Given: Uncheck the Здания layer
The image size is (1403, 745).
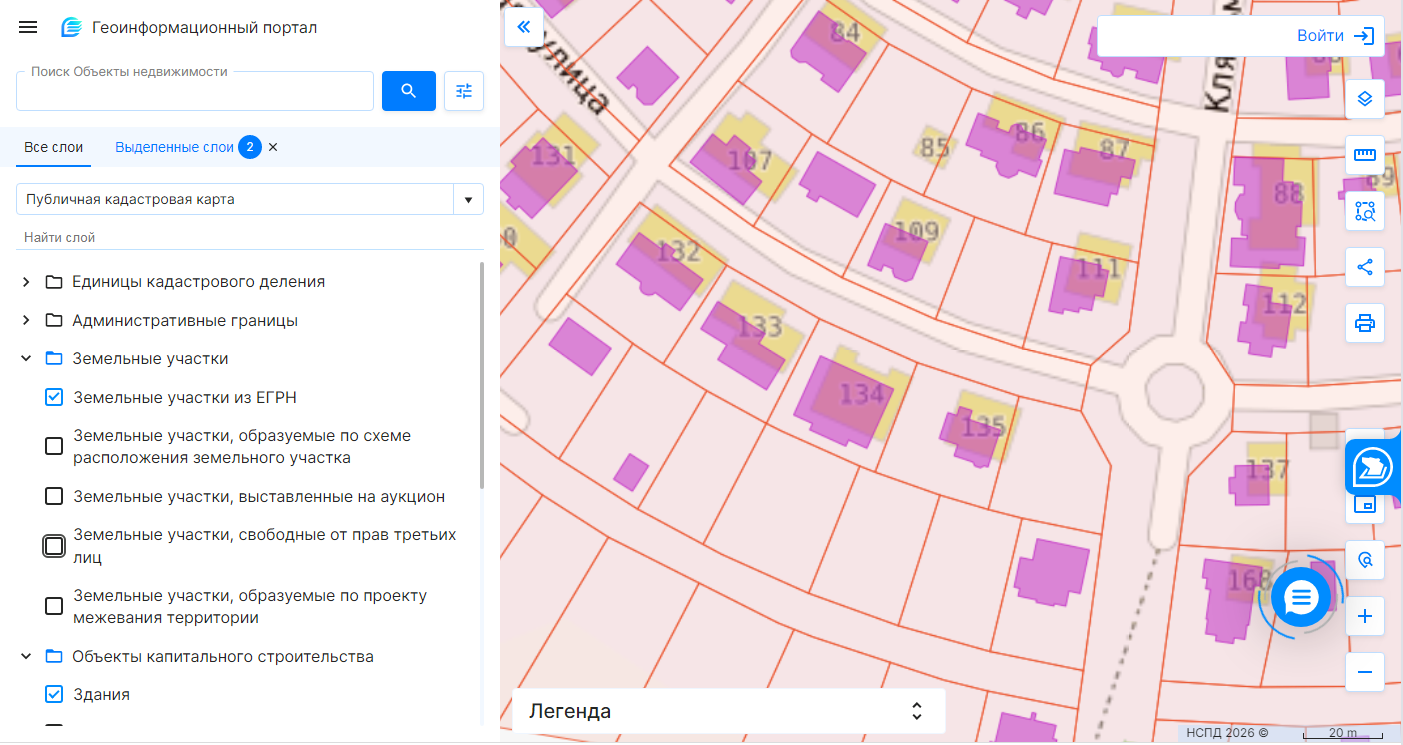Looking at the screenshot, I should pyautogui.click(x=55, y=695).
